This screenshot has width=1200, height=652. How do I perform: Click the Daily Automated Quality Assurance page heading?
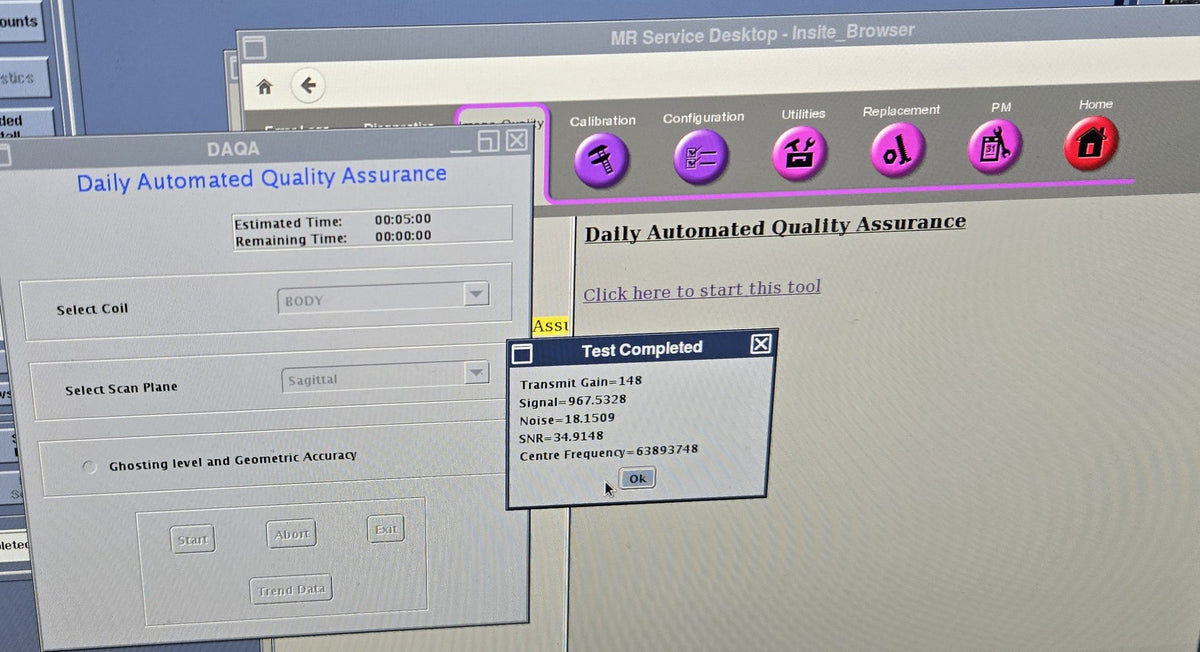tap(775, 227)
